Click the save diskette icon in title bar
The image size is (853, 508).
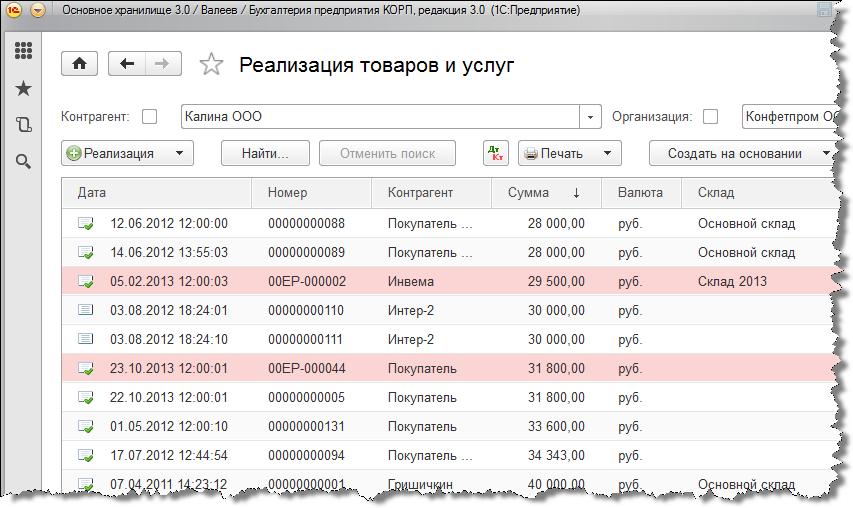824,10
